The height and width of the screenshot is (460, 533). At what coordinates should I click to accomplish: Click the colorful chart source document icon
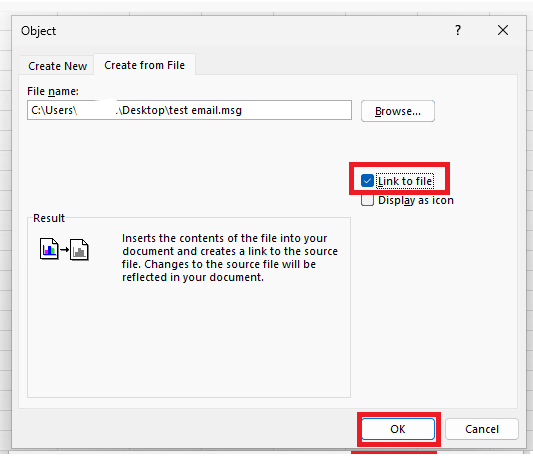point(49,249)
